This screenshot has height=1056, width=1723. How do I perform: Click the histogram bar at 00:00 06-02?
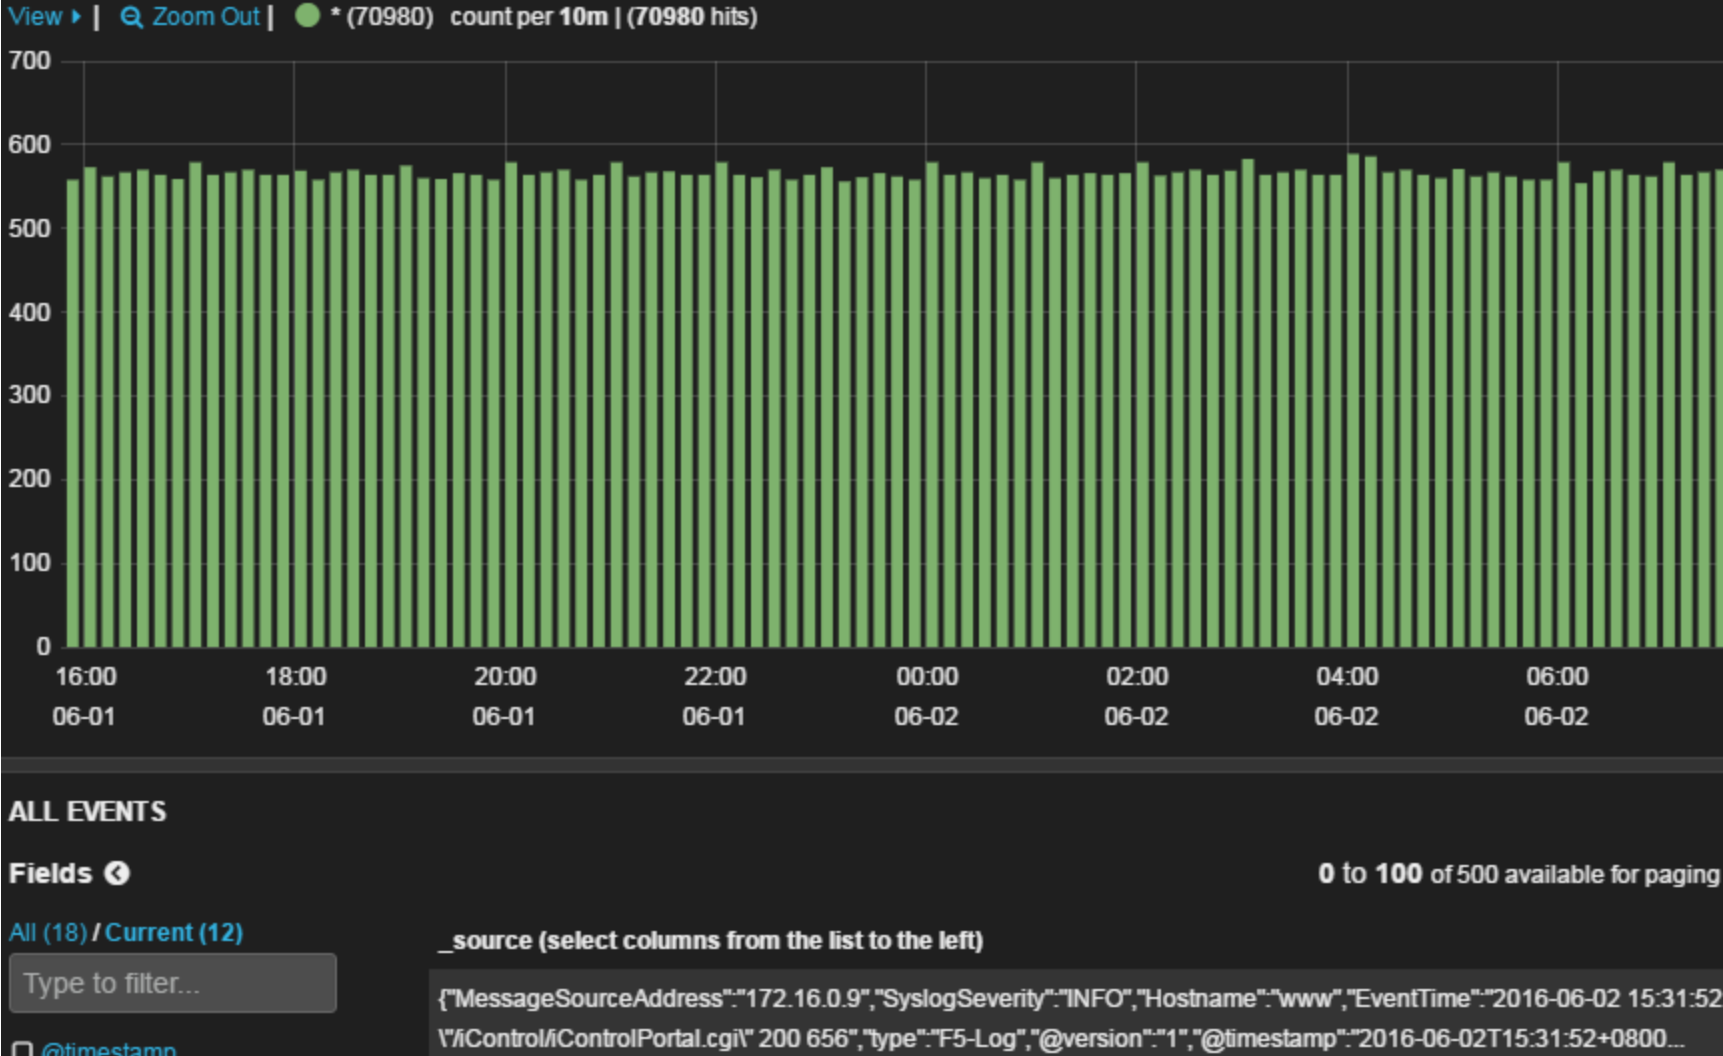click(x=932, y=404)
